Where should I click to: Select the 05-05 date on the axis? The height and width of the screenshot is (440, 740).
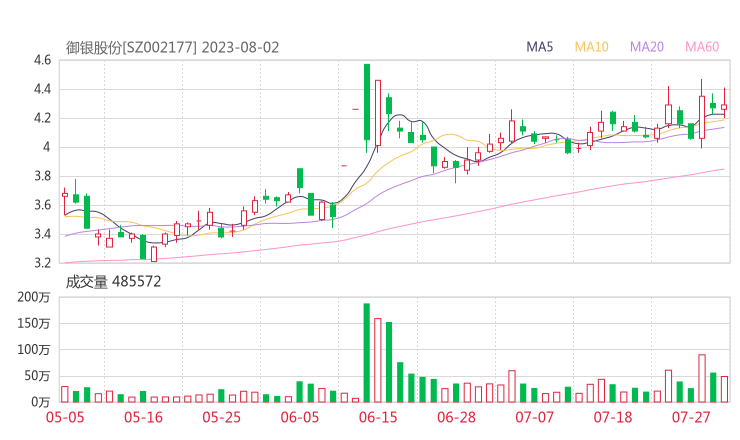pos(64,417)
